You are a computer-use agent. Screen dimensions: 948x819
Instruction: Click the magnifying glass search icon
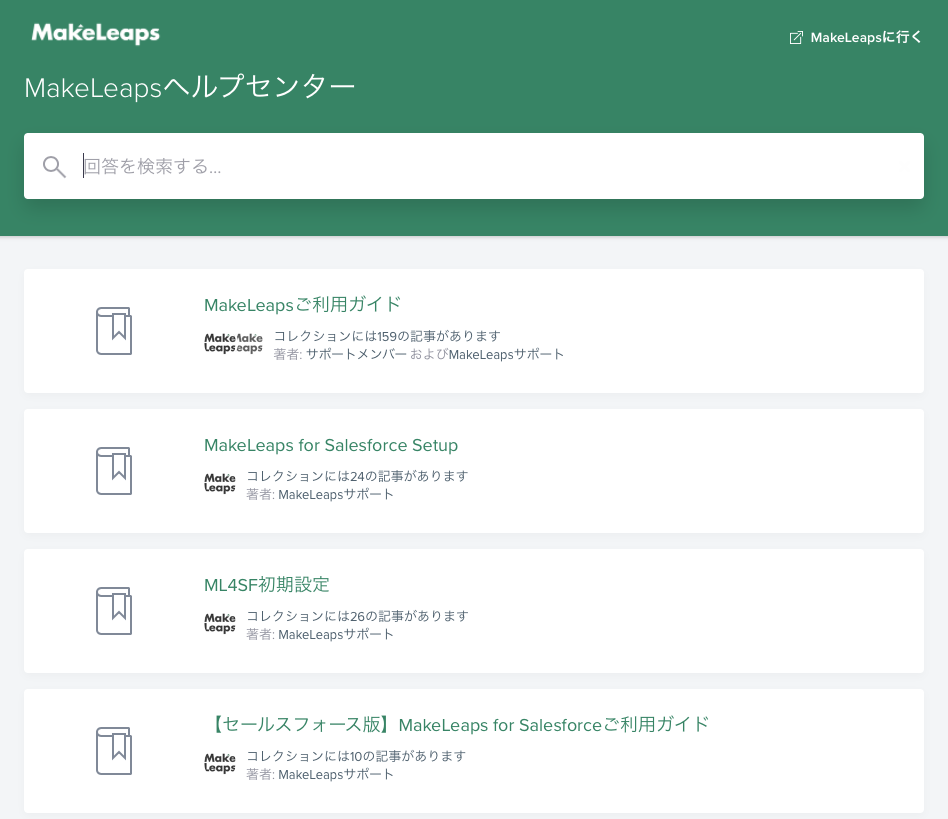point(54,166)
